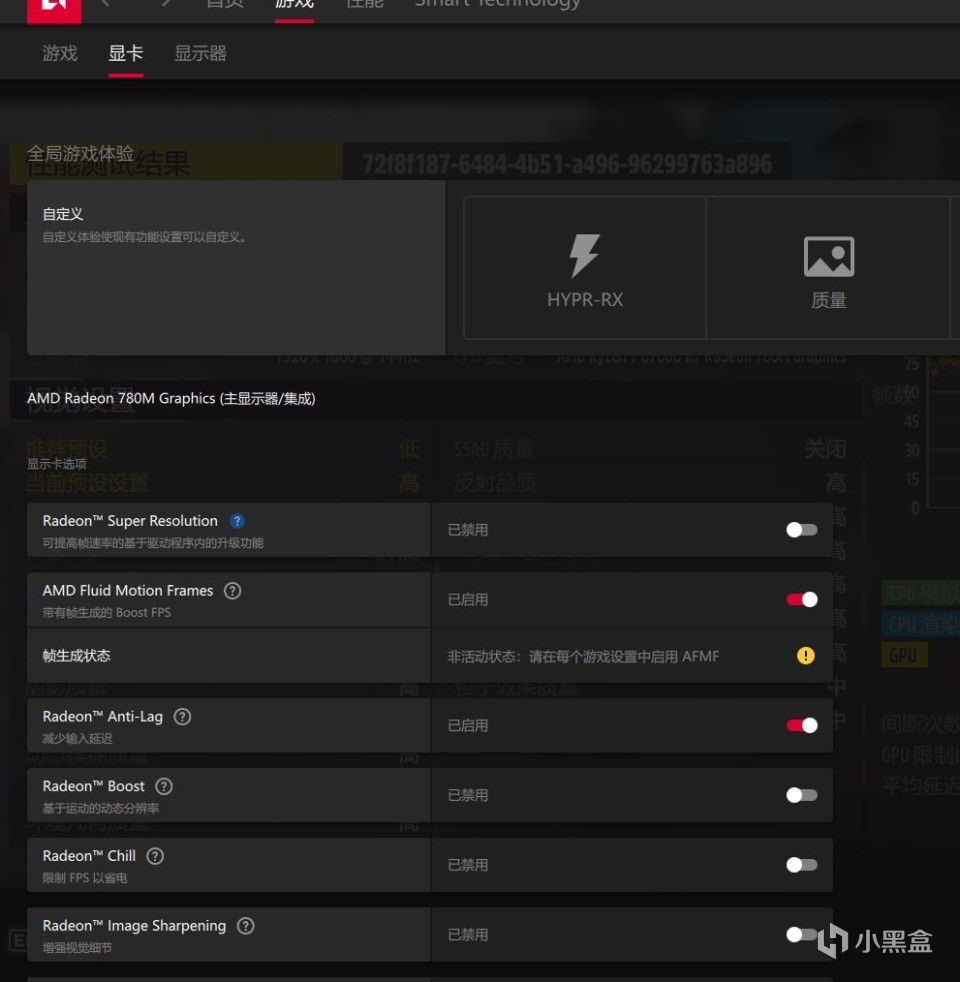Click the 显示卡选项 label

(x=56, y=463)
